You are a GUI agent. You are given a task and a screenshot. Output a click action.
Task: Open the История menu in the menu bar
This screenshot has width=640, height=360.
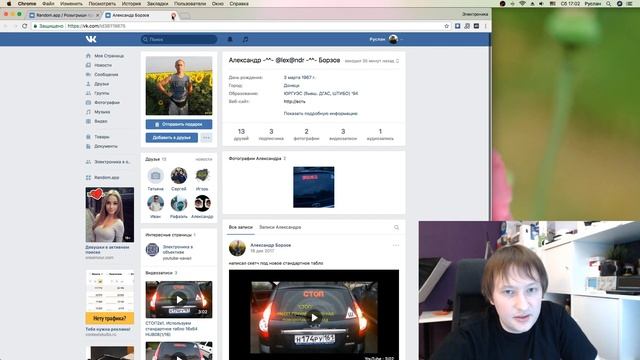pos(131,3)
